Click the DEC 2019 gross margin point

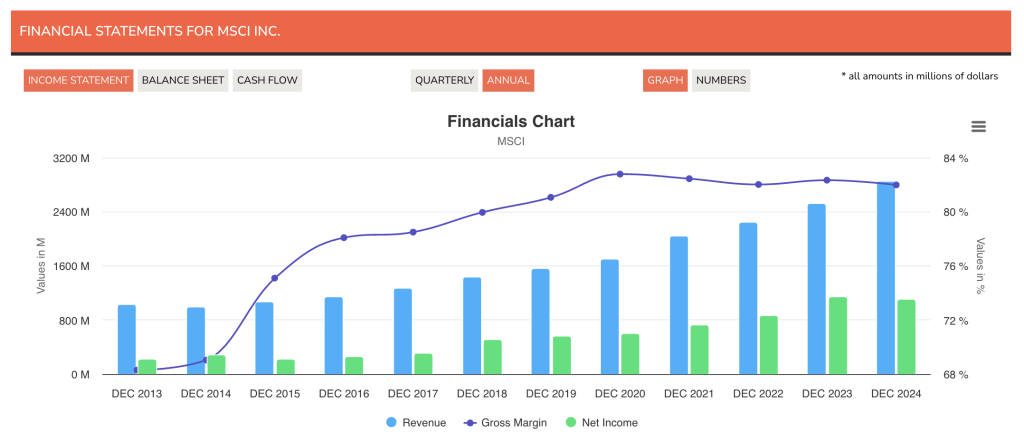click(x=551, y=197)
